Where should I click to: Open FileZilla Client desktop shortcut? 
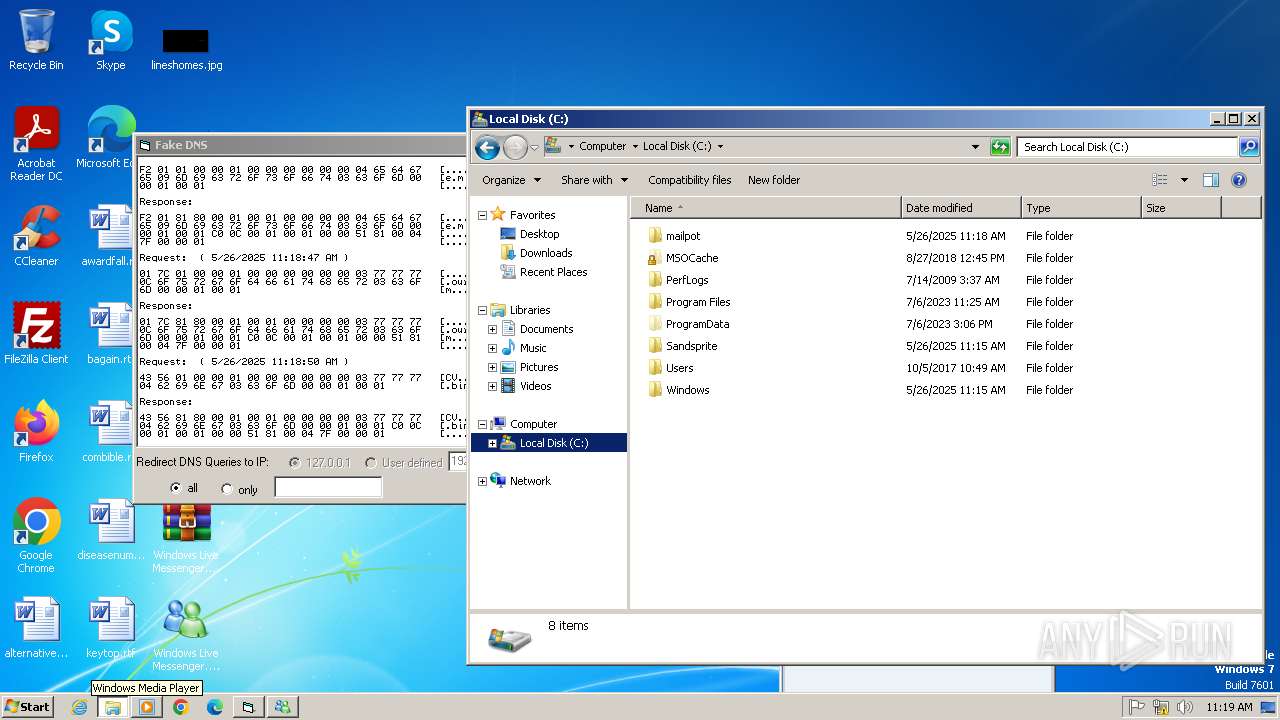coord(36,334)
